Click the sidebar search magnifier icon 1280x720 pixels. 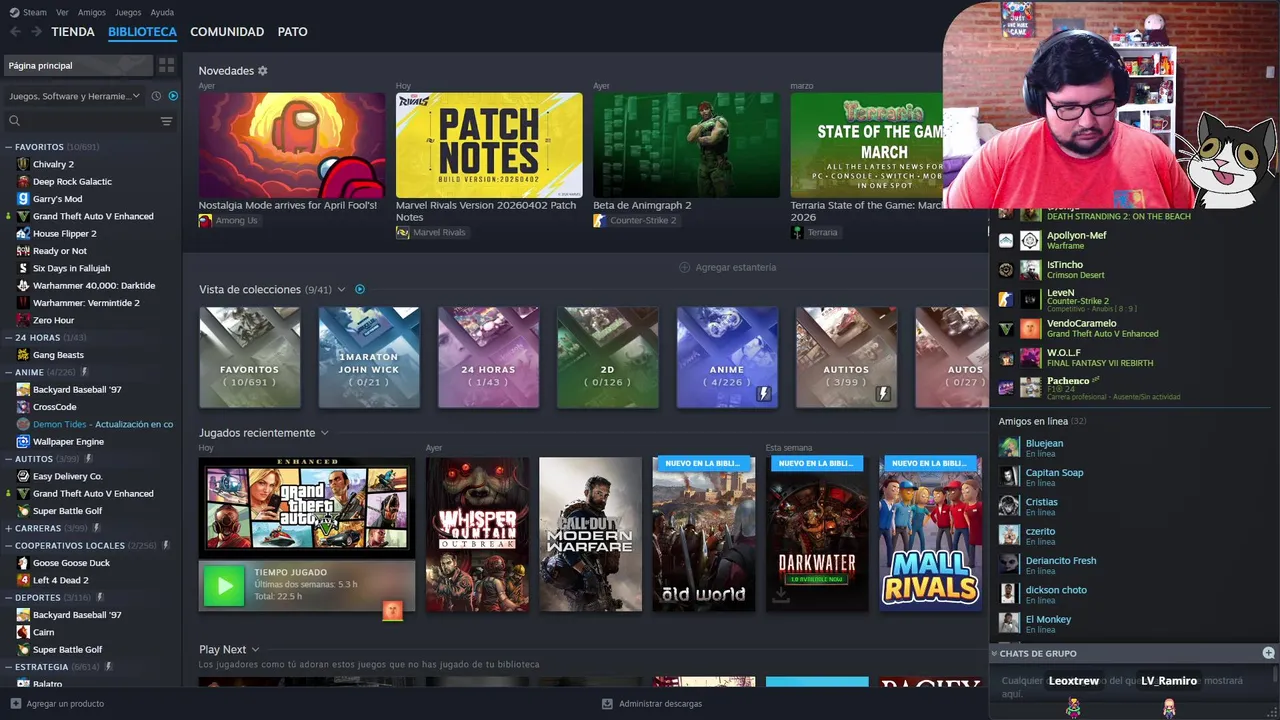[14, 121]
